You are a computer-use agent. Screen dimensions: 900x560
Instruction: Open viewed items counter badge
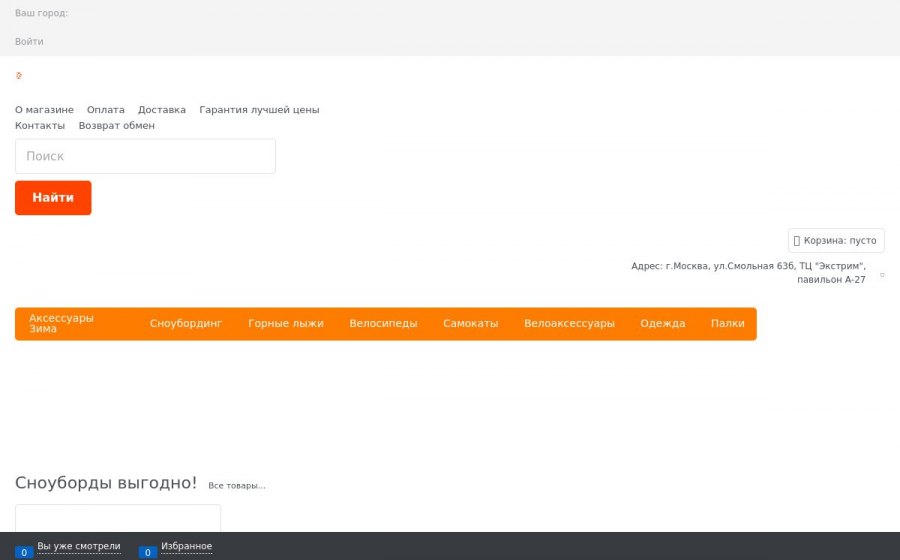pos(24,553)
